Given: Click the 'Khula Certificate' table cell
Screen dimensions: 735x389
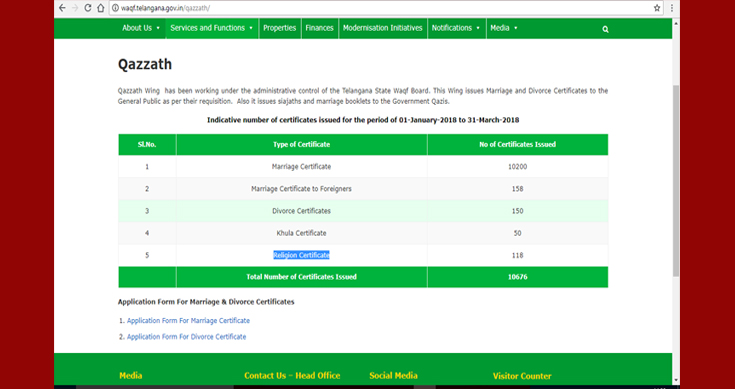Looking at the screenshot, I should [301, 233].
